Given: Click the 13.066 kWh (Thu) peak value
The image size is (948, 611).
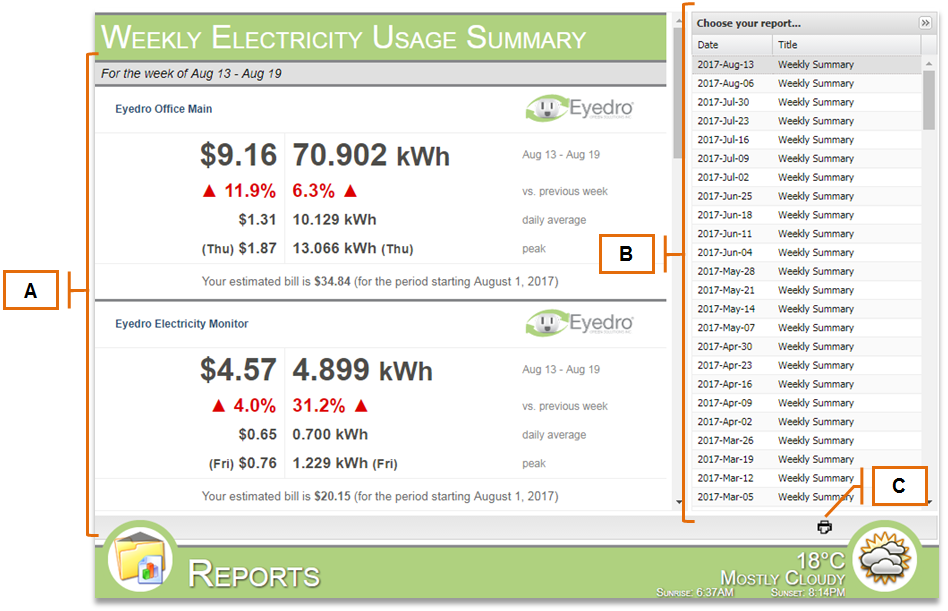Looking at the screenshot, I should (353, 248).
